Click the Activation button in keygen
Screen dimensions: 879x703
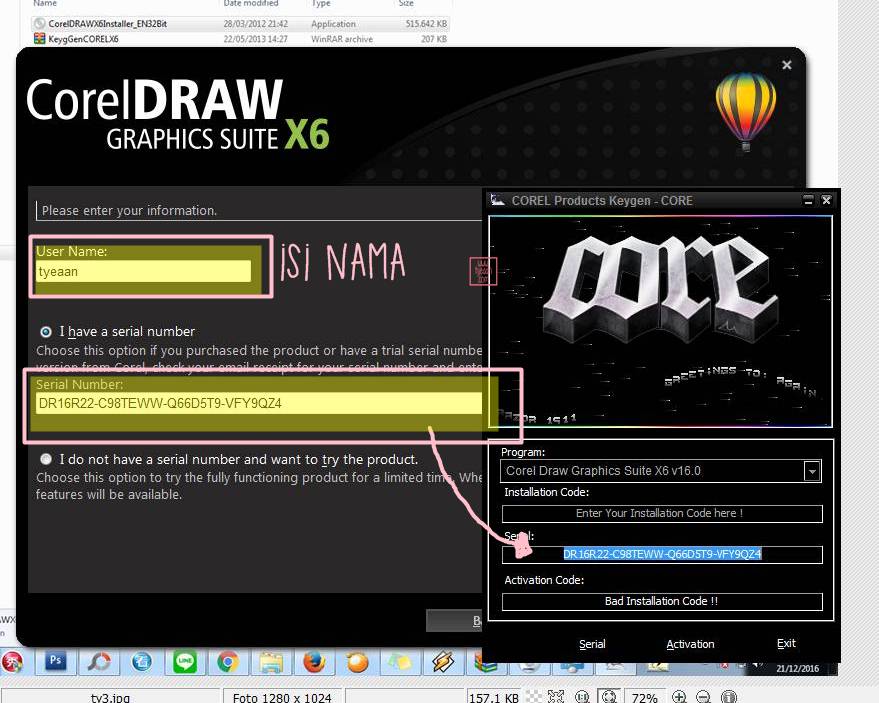pyautogui.click(x=690, y=644)
